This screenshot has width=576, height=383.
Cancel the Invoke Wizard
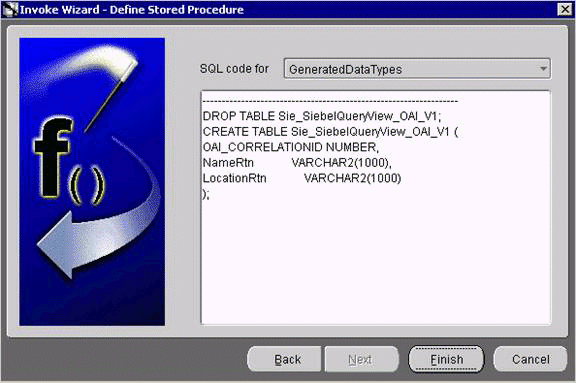530,359
